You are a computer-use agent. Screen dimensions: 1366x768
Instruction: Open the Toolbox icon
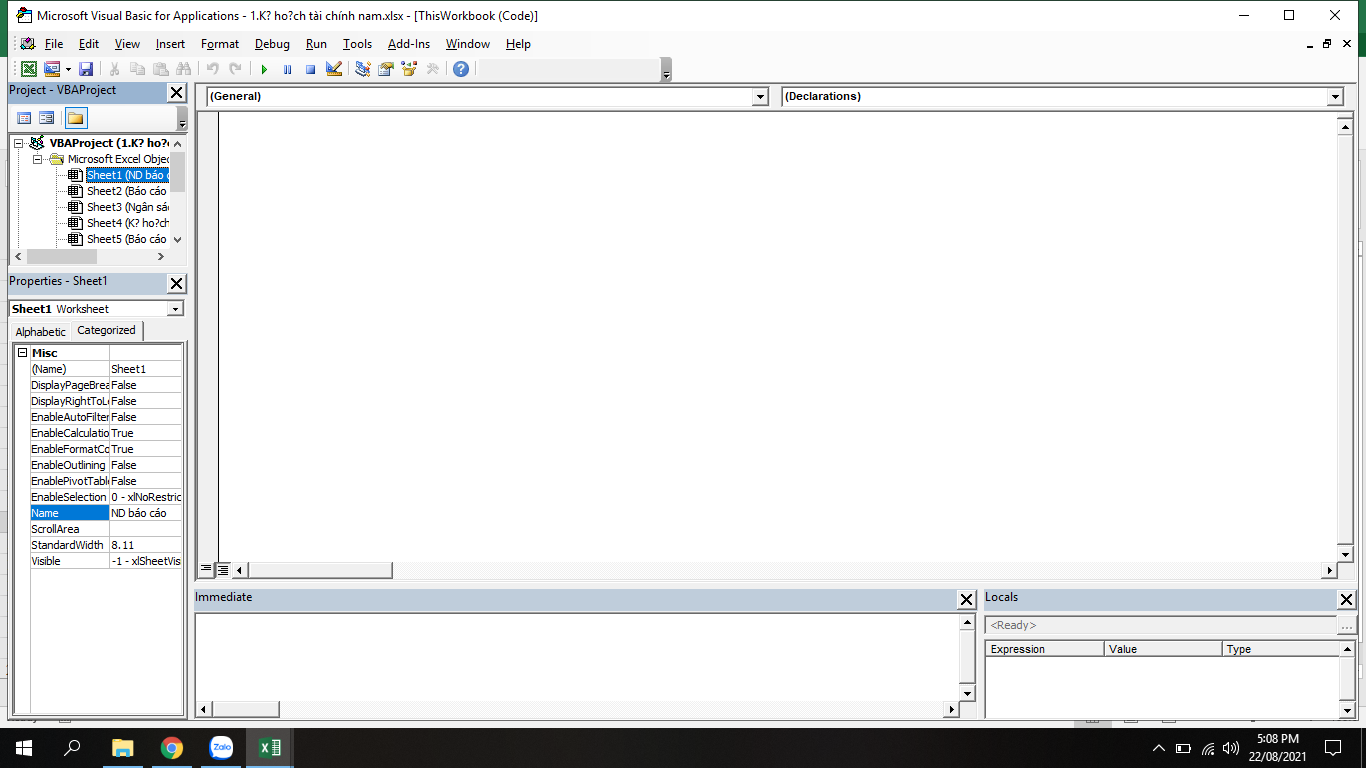click(432, 69)
